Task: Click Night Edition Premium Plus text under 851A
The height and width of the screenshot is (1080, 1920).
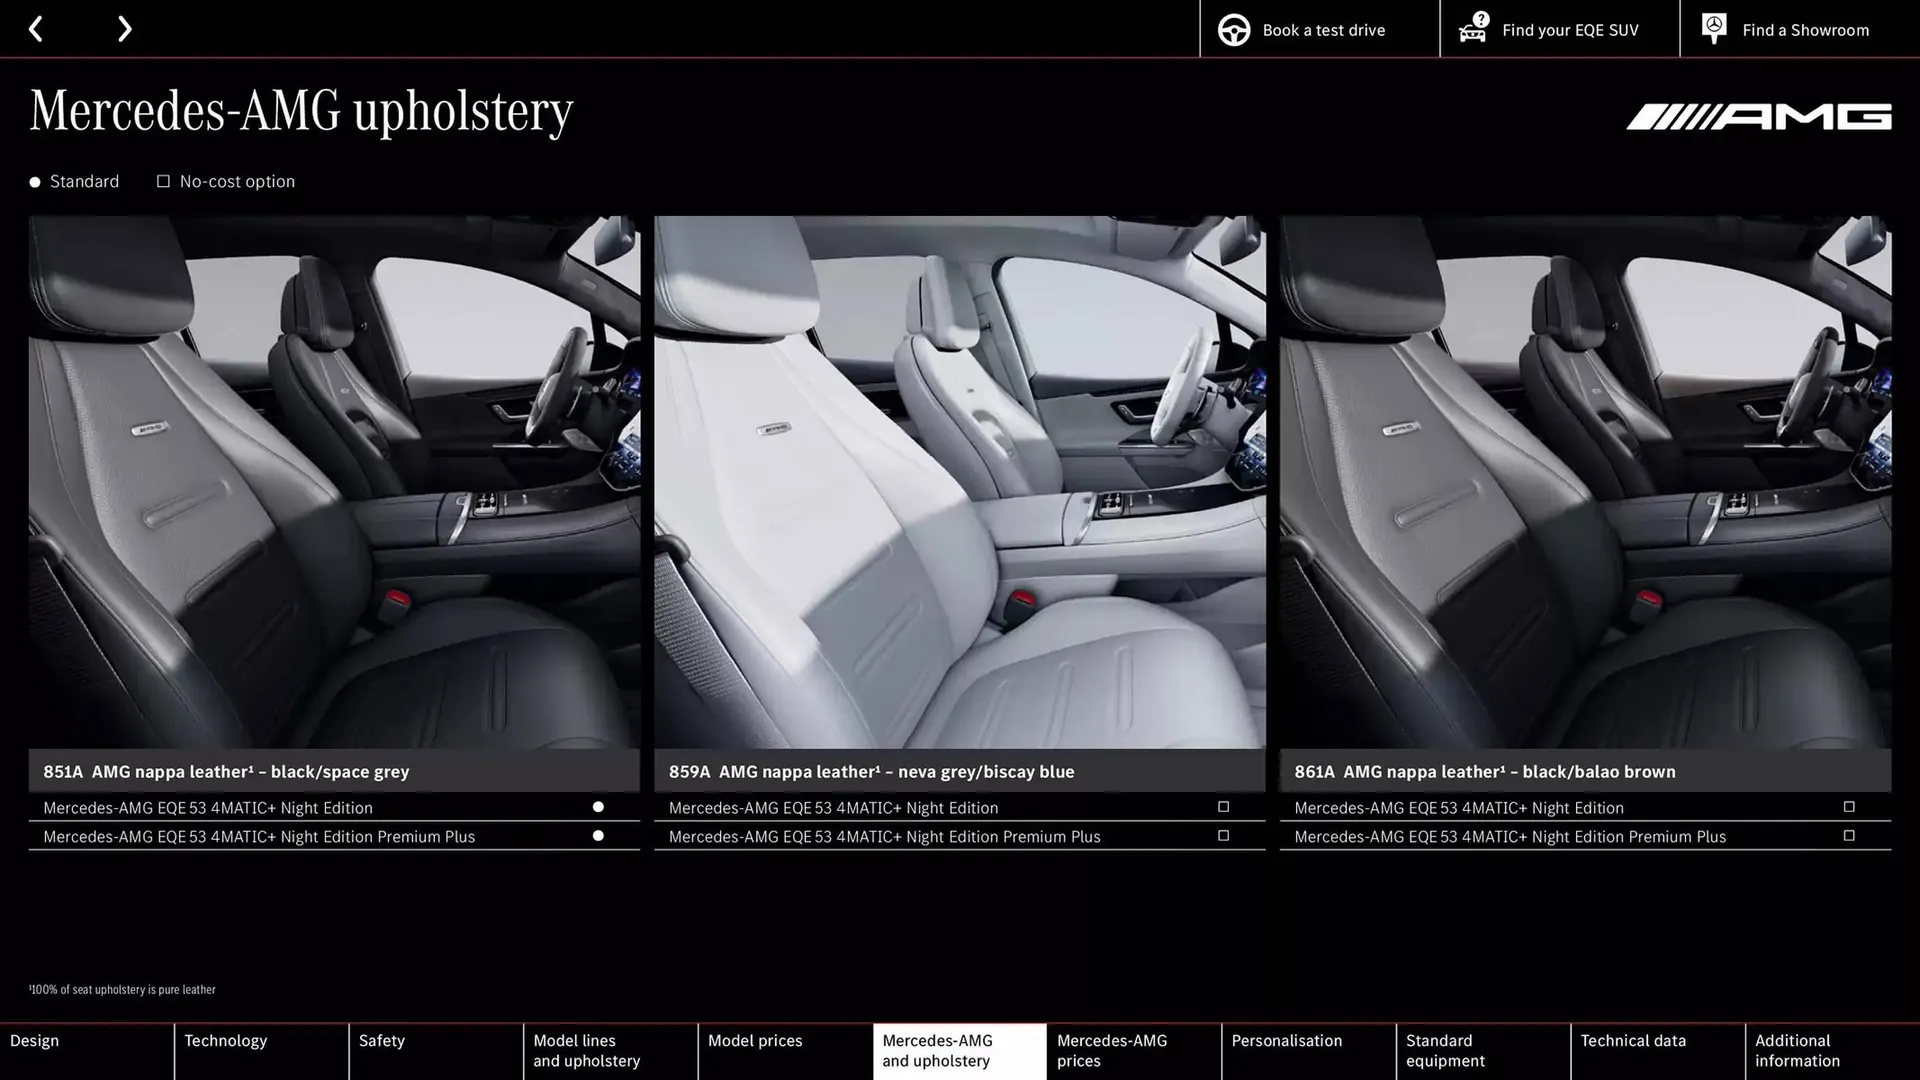Action: (259, 837)
